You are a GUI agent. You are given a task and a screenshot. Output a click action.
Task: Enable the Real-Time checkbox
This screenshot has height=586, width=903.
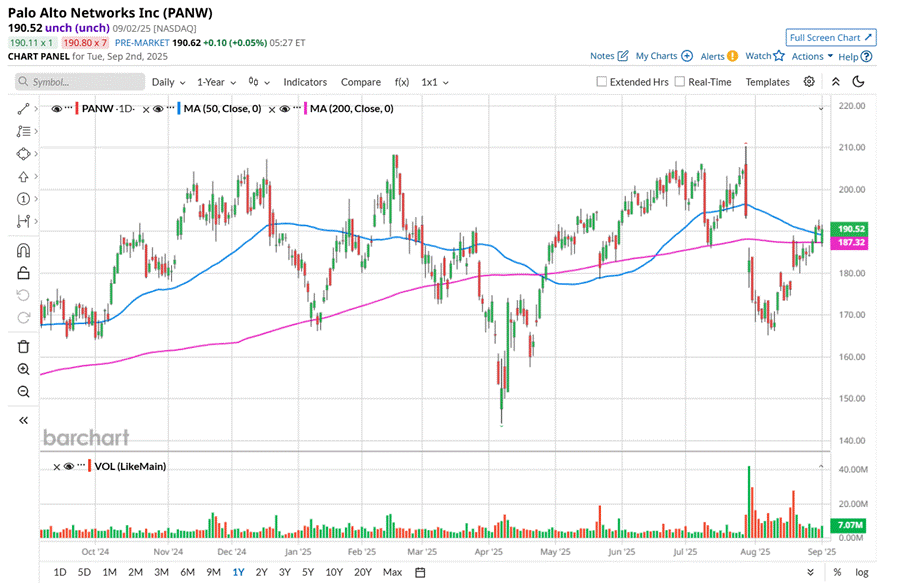(x=680, y=82)
